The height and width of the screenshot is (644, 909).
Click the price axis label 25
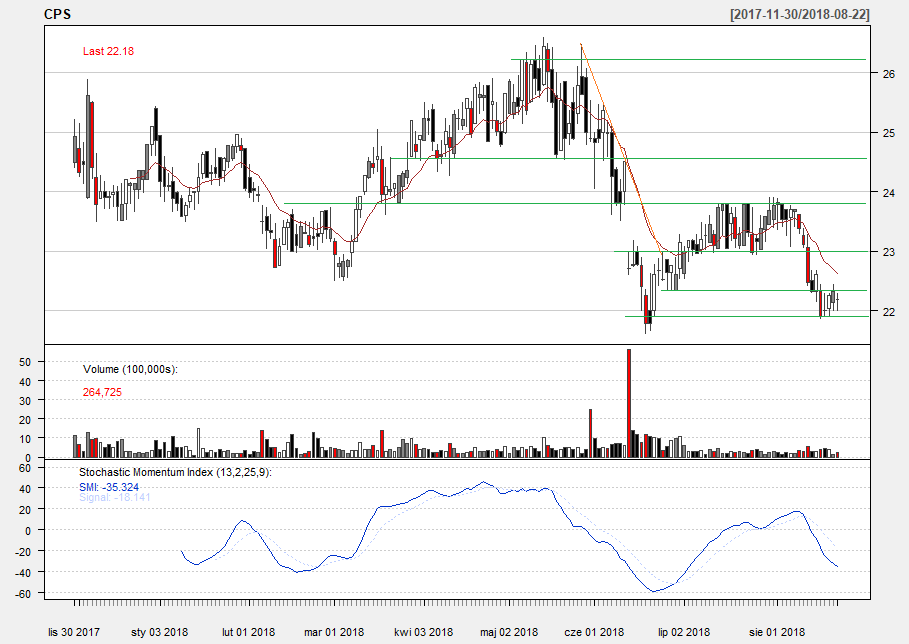point(889,133)
